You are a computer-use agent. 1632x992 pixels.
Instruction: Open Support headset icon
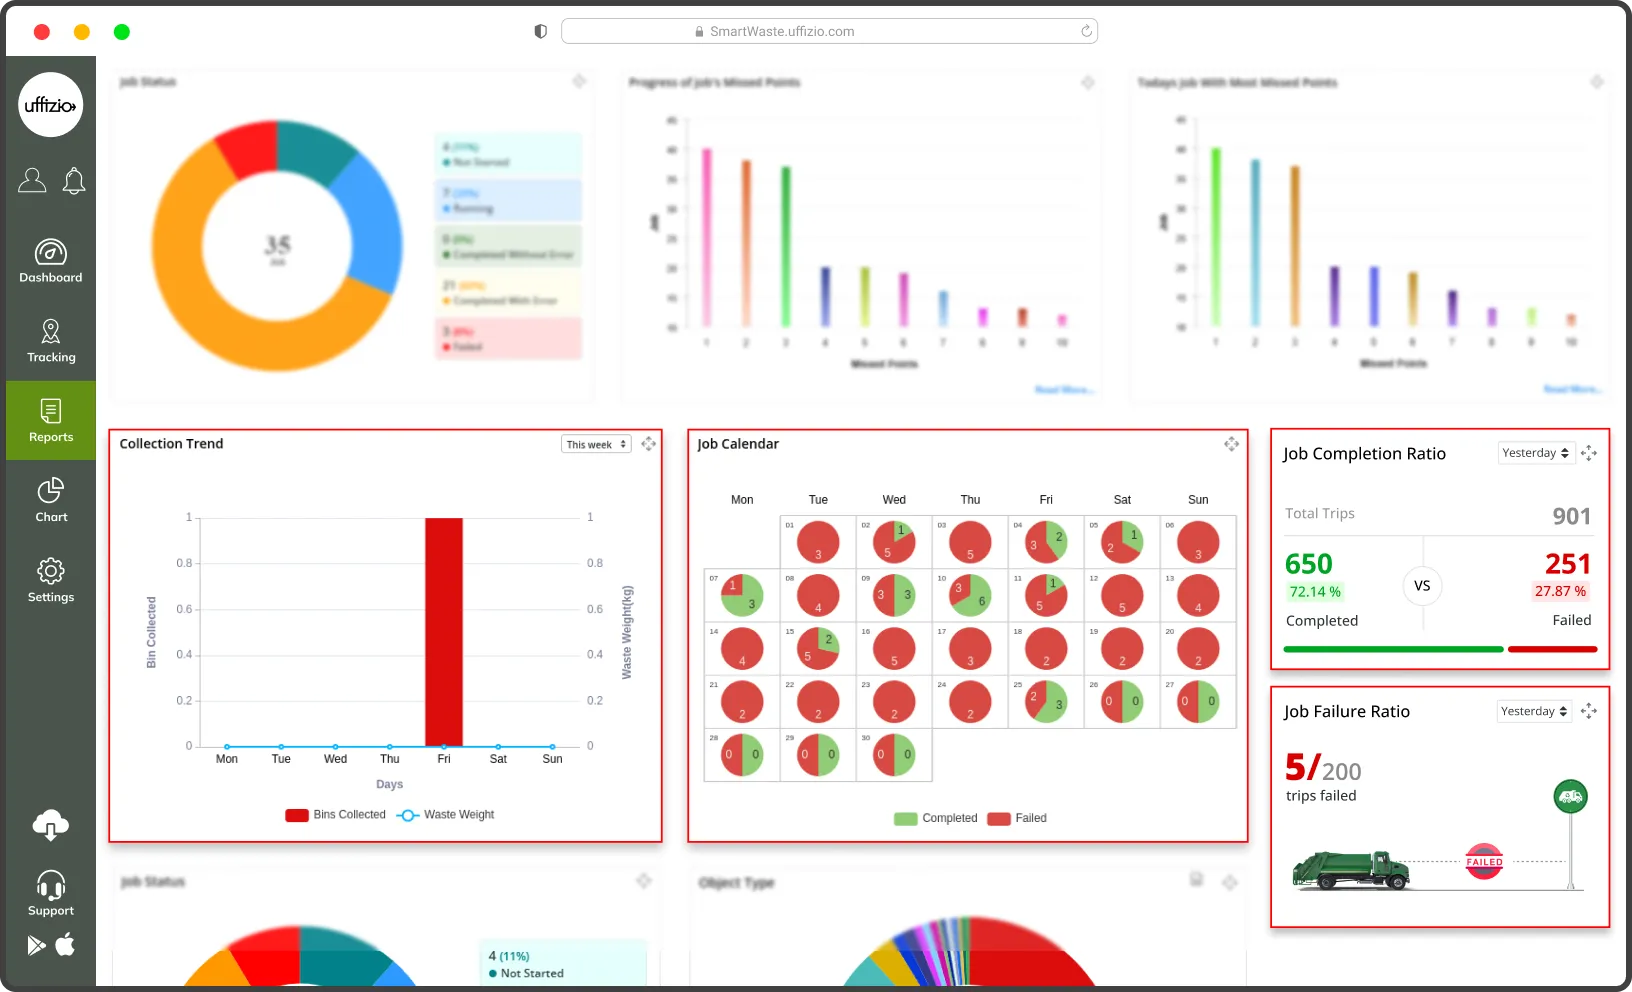51,886
